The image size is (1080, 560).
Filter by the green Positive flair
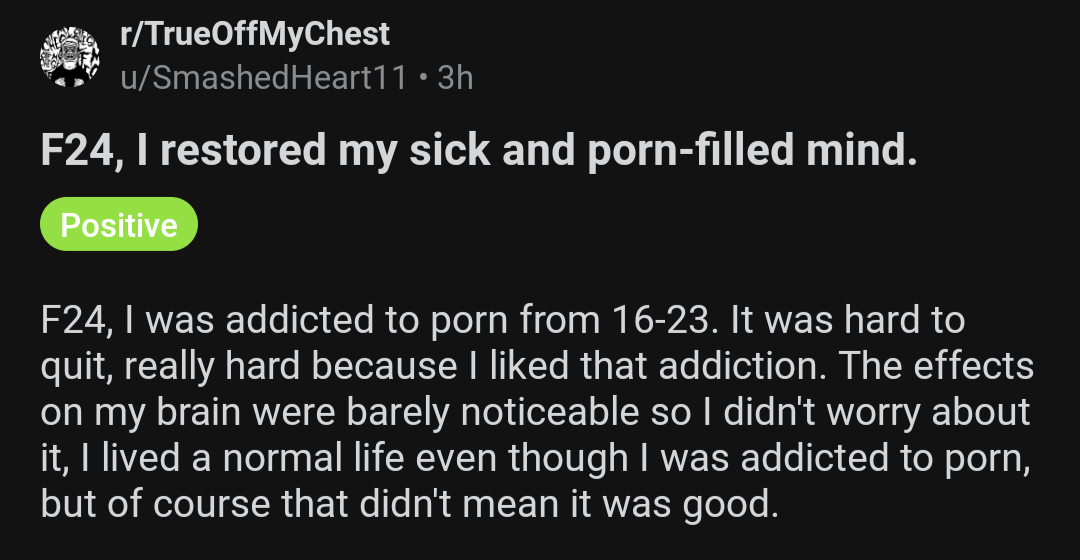click(x=119, y=225)
